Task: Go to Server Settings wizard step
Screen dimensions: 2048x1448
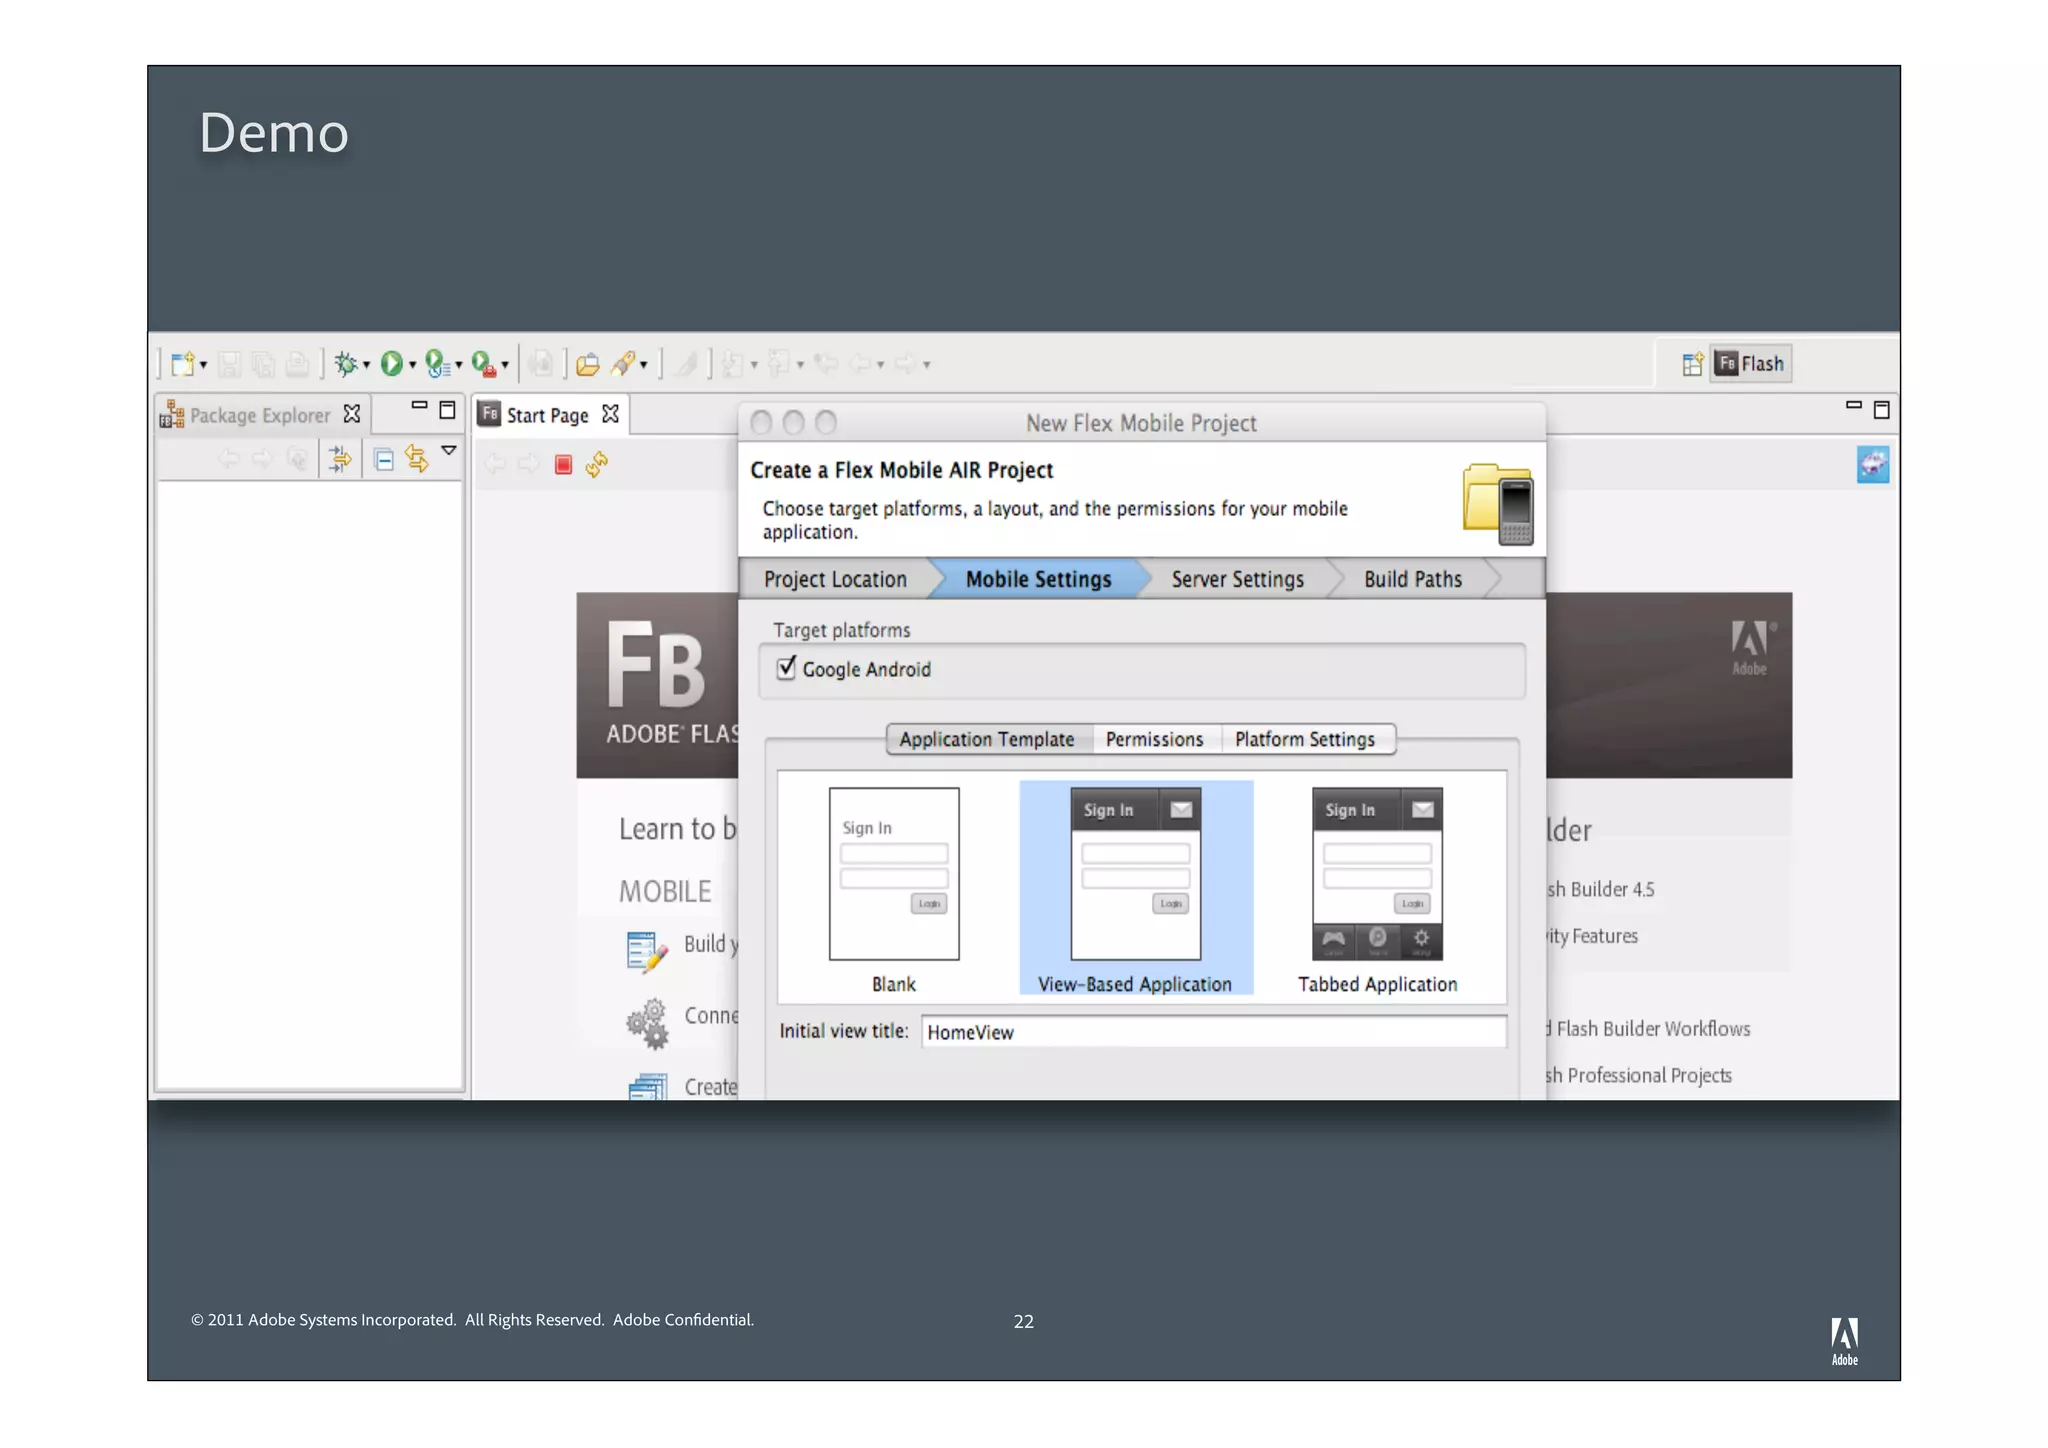Action: tap(1238, 579)
